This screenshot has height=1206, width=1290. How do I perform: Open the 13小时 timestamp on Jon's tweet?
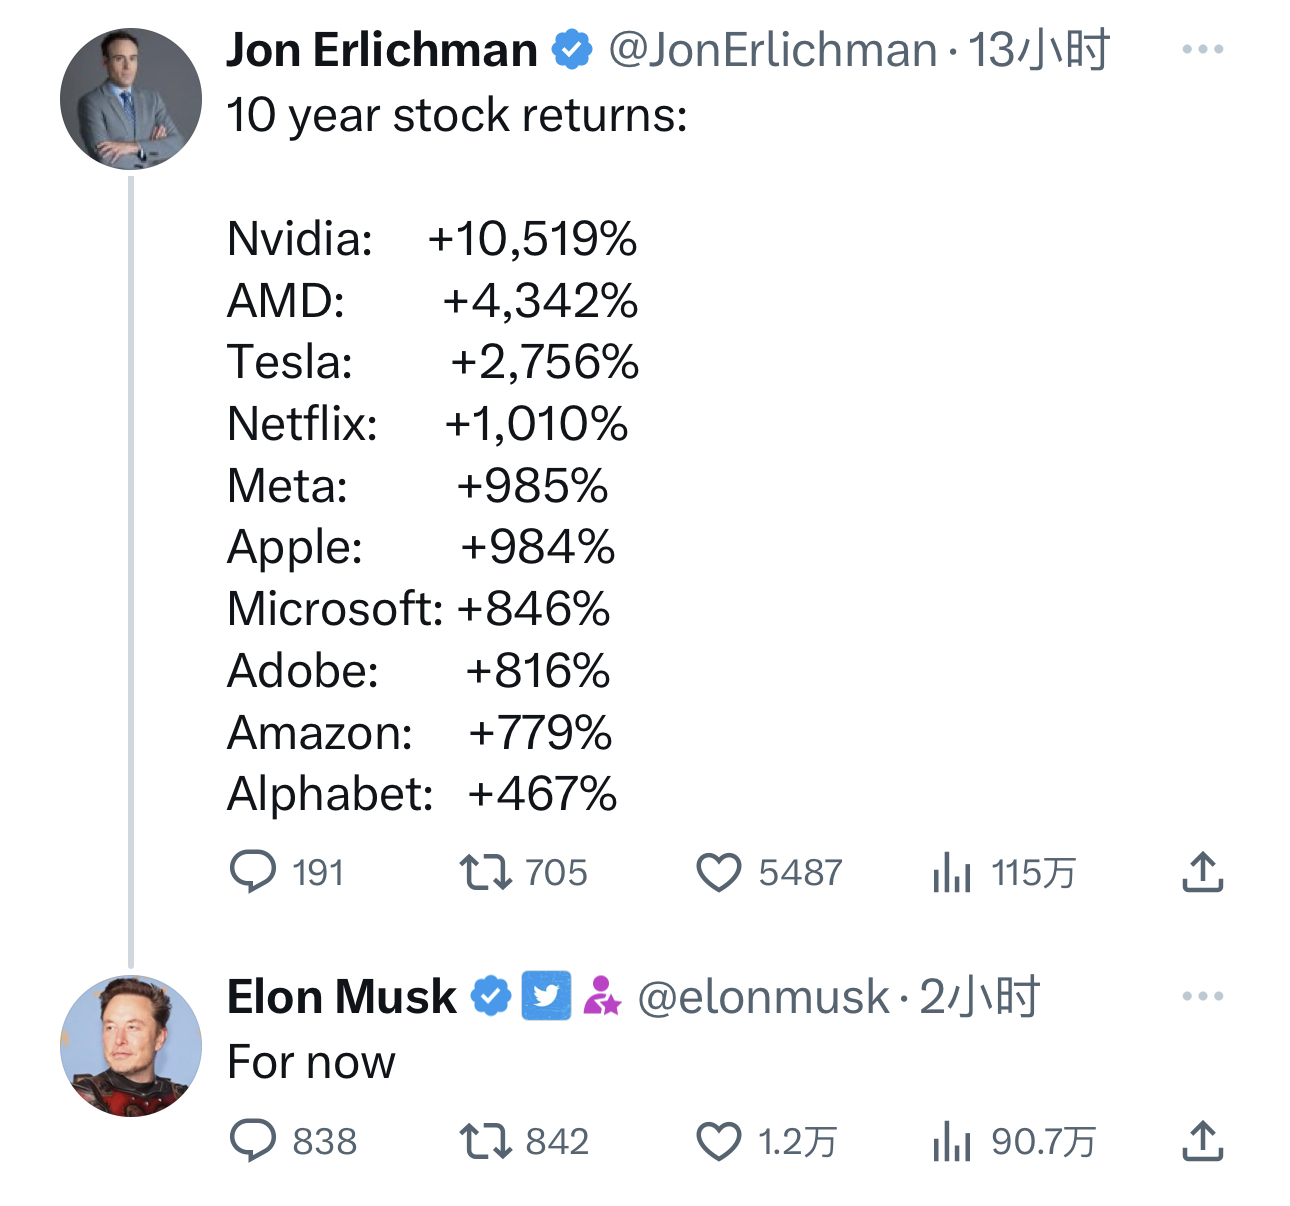1039,50
